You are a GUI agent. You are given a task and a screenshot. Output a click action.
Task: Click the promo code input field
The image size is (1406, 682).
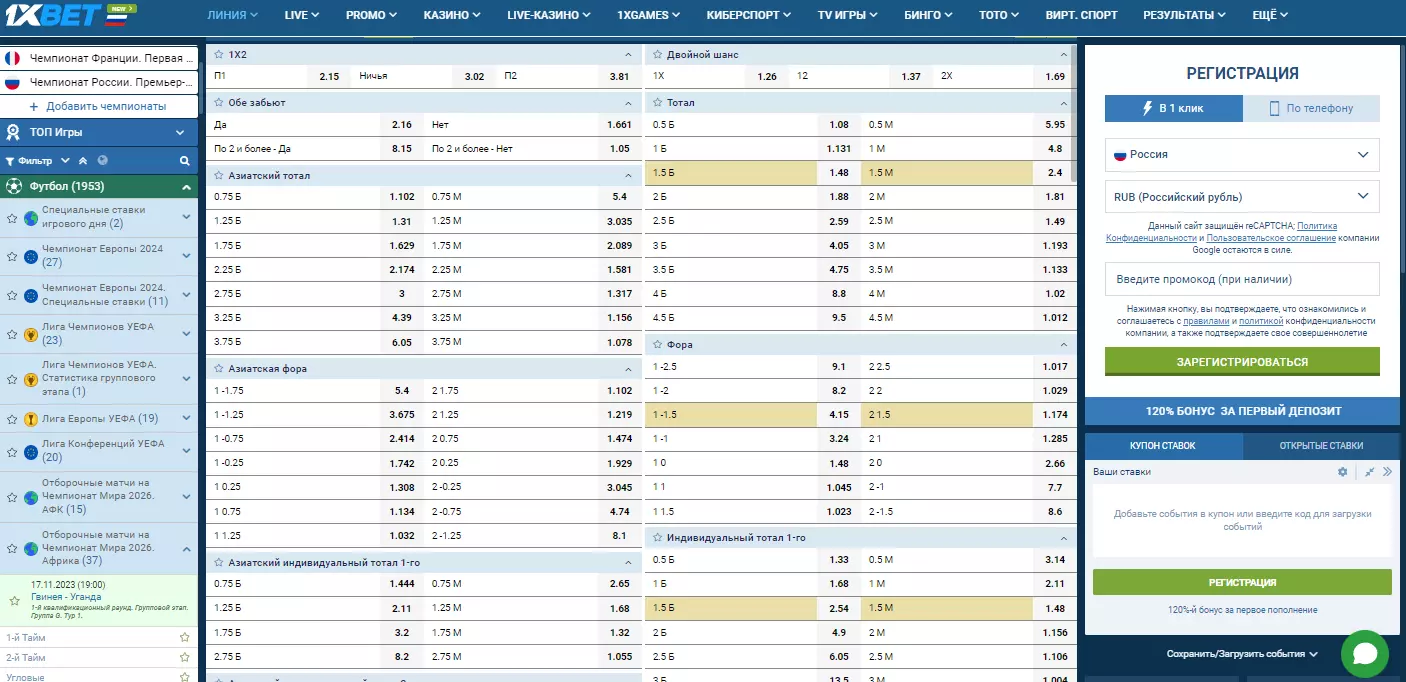coord(1241,279)
